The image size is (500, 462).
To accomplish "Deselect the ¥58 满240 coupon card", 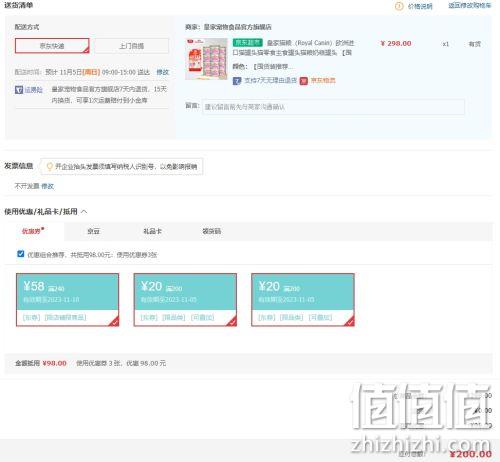I will click(x=68, y=300).
